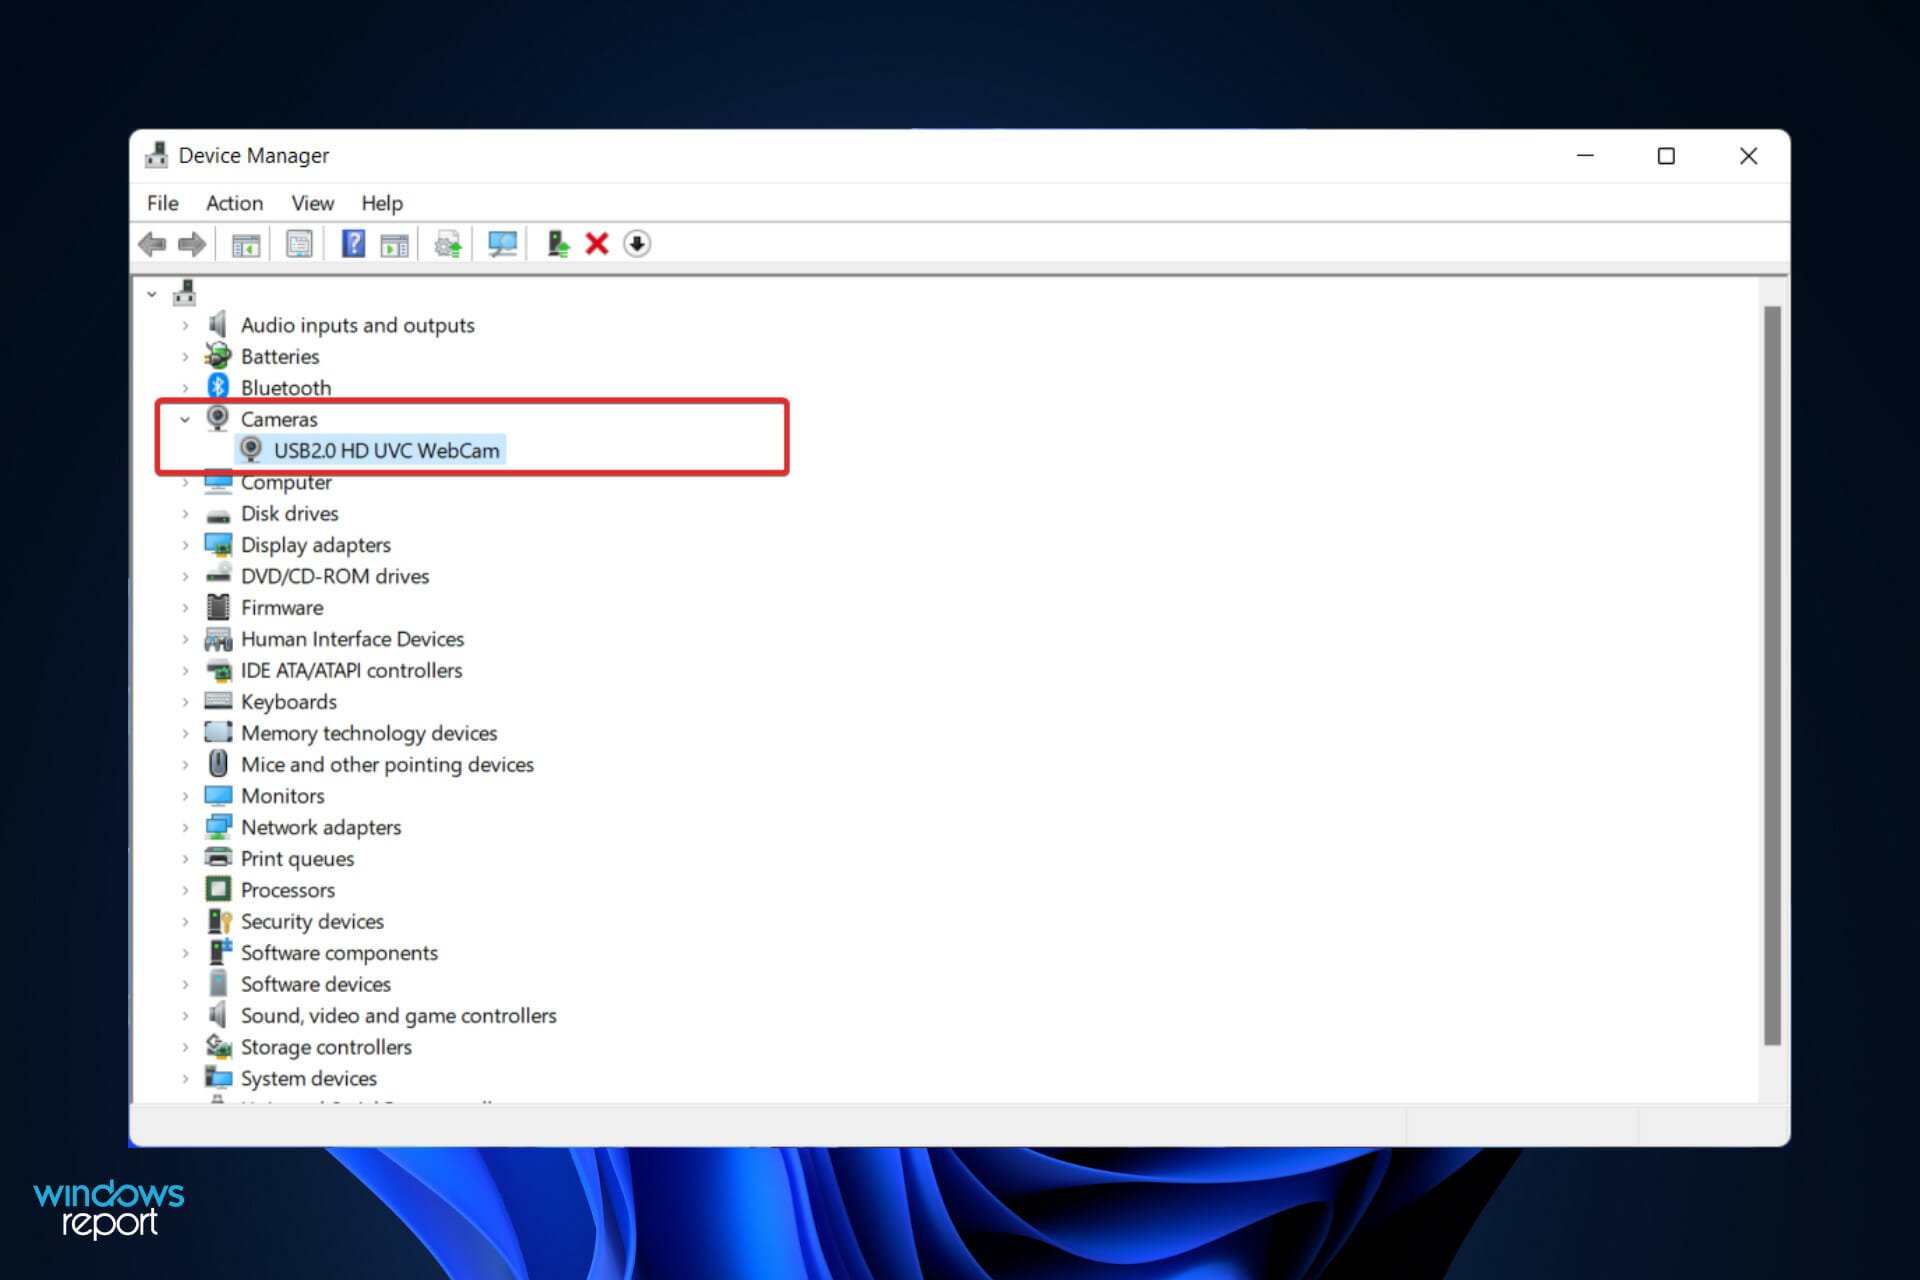Click the disable device red X icon

tap(597, 244)
